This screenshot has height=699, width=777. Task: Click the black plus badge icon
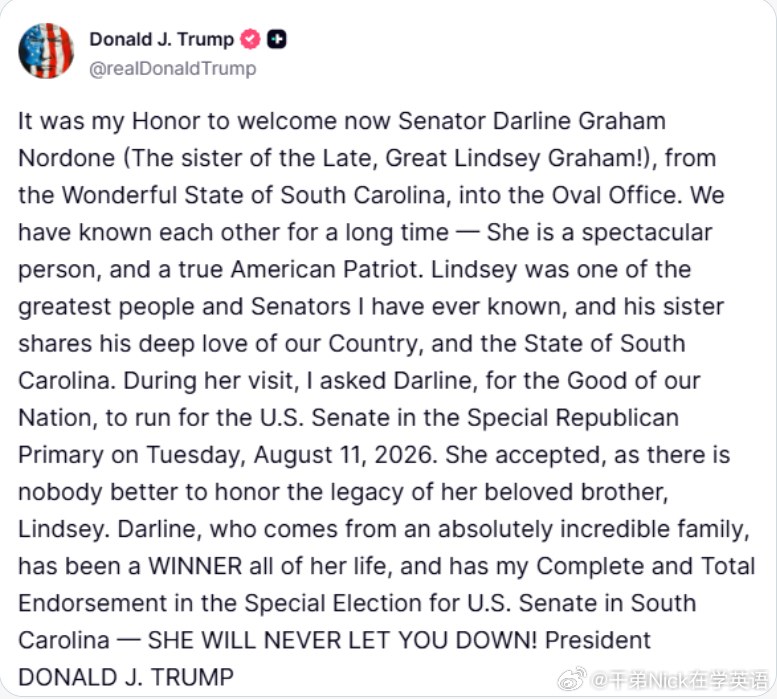[277, 39]
